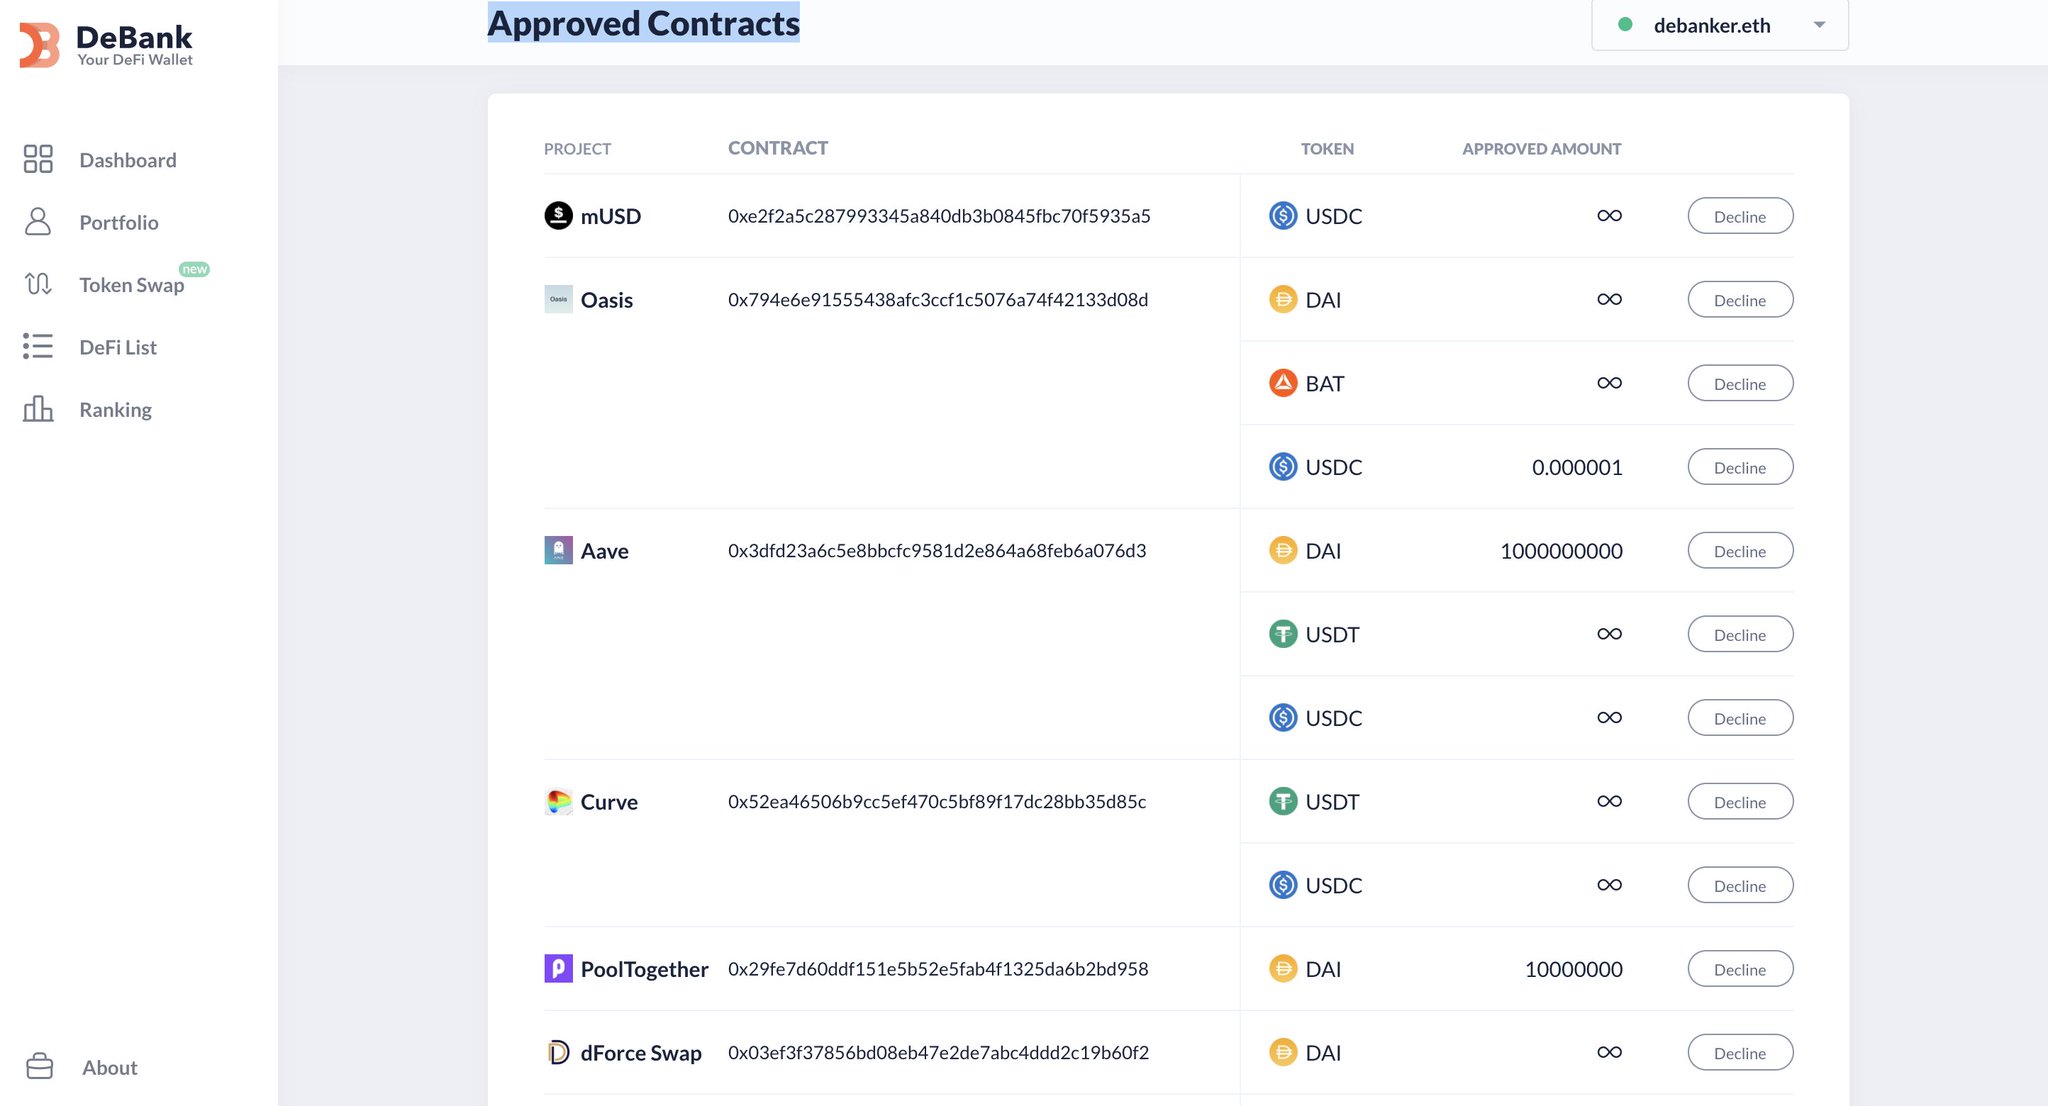Viewport: 2048px width, 1106px height.
Task: Click the Curve project logo
Action: point(558,801)
